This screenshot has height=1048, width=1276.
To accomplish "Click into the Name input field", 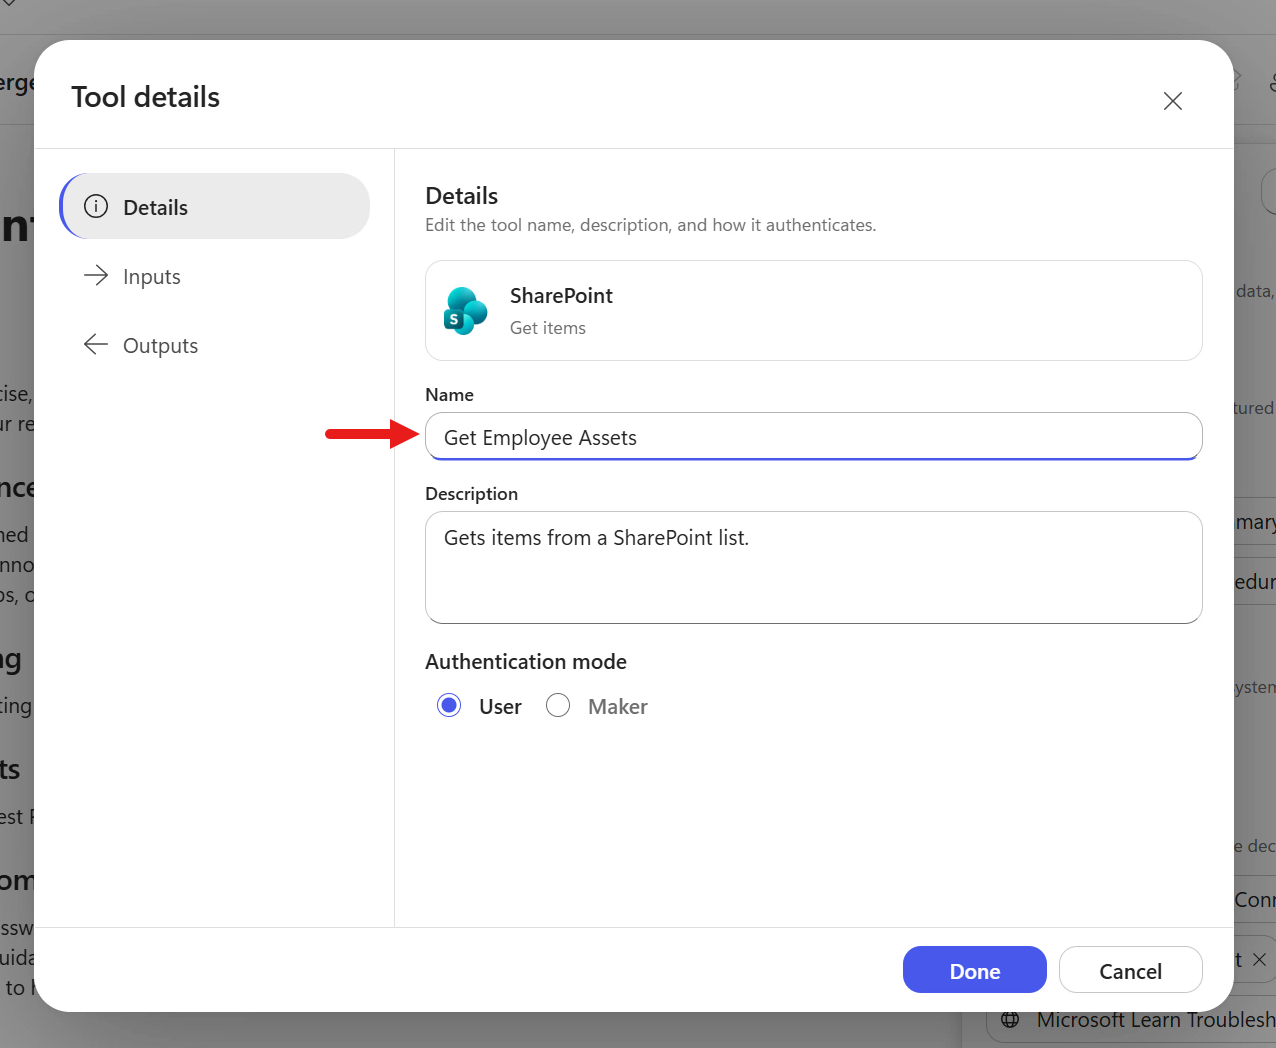I will point(814,437).
